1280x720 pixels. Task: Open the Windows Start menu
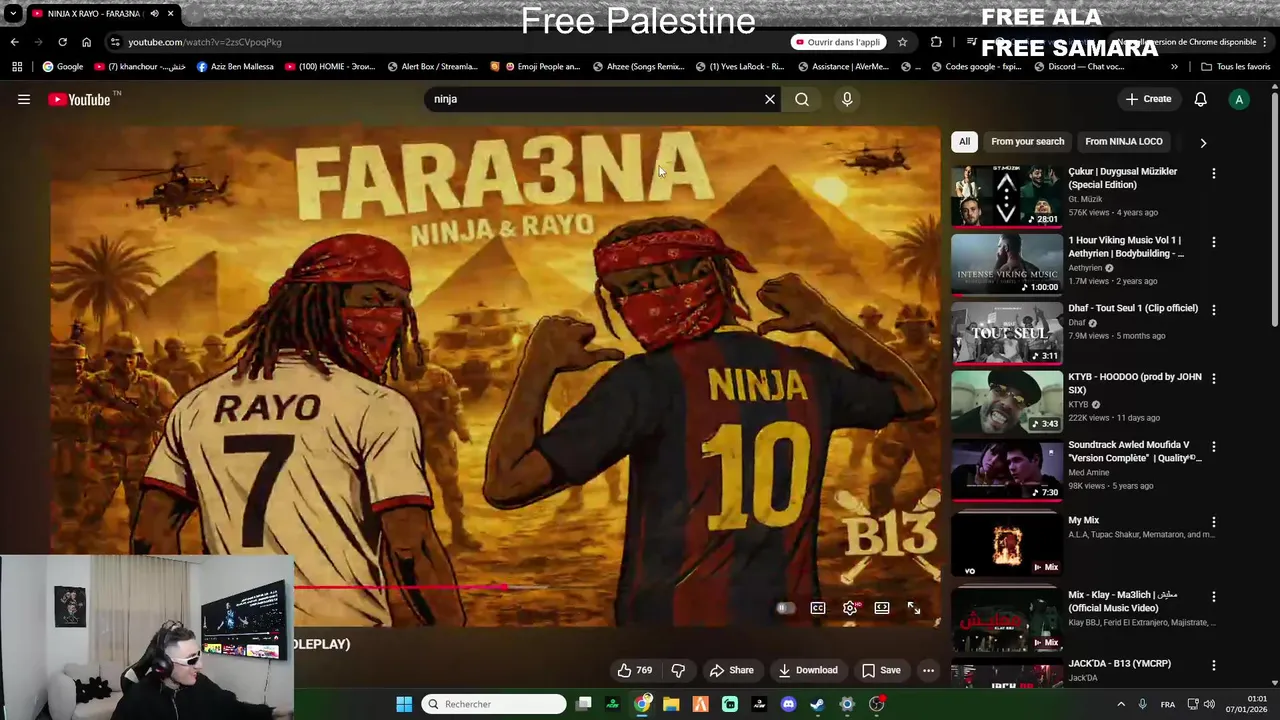(x=404, y=704)
